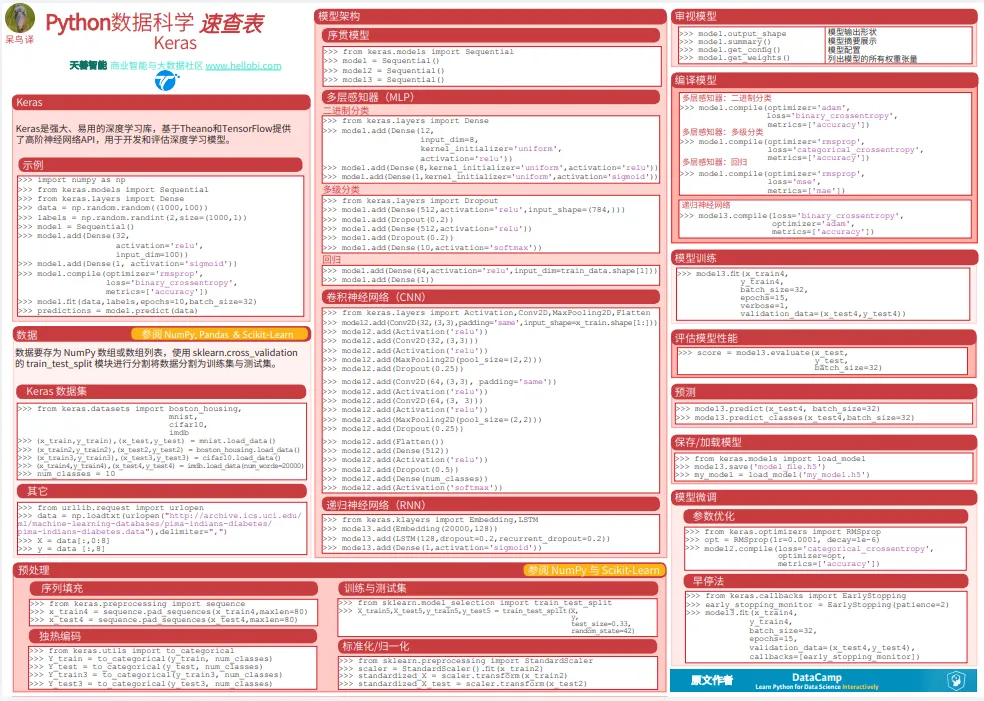Click the 'model3.predict_classes(x_test4,batch_size=32)' line
The height and width of the screenshot is (701, 984).
coord(795,417)
